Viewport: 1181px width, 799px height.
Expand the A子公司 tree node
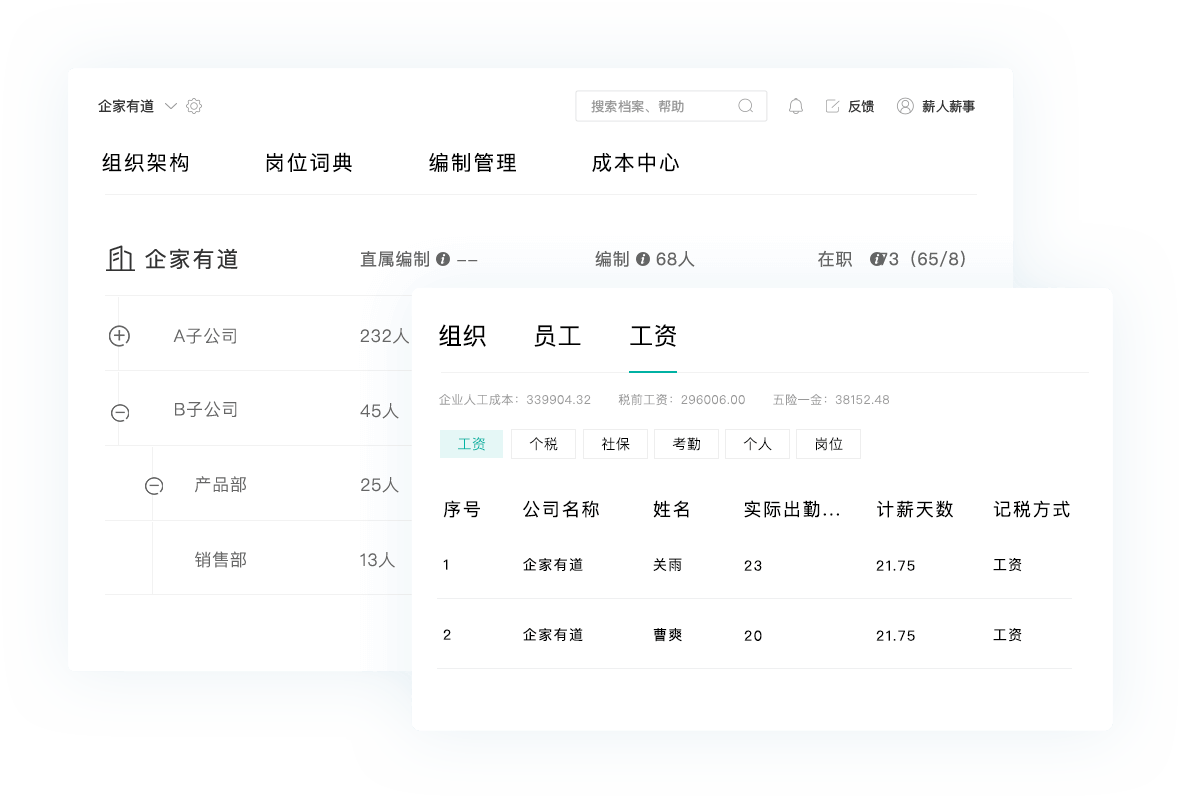(118, 334)
